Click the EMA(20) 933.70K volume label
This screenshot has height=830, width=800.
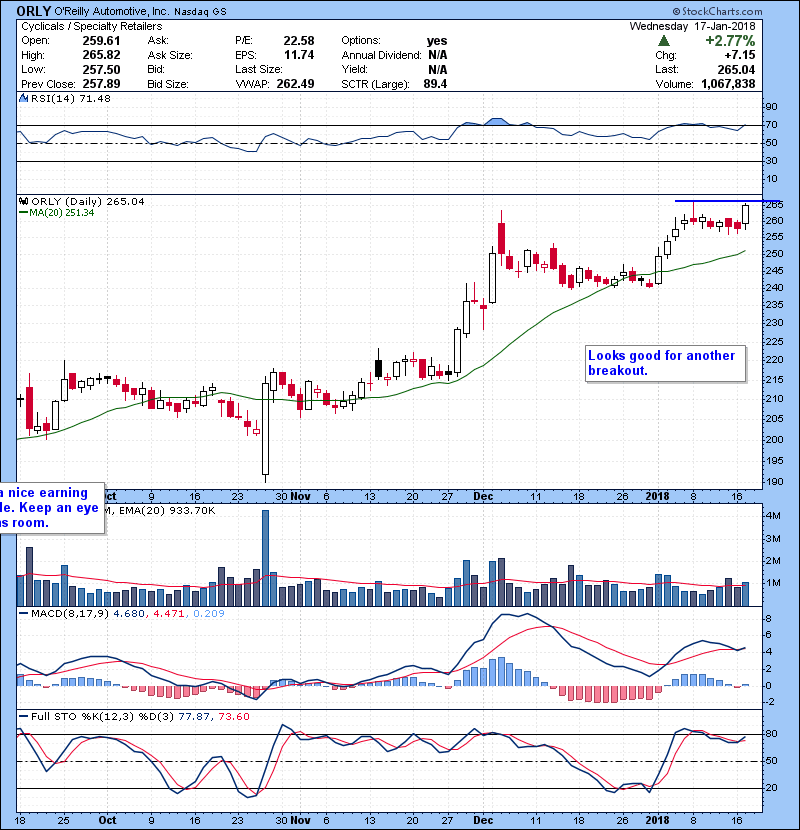(167, 510)
